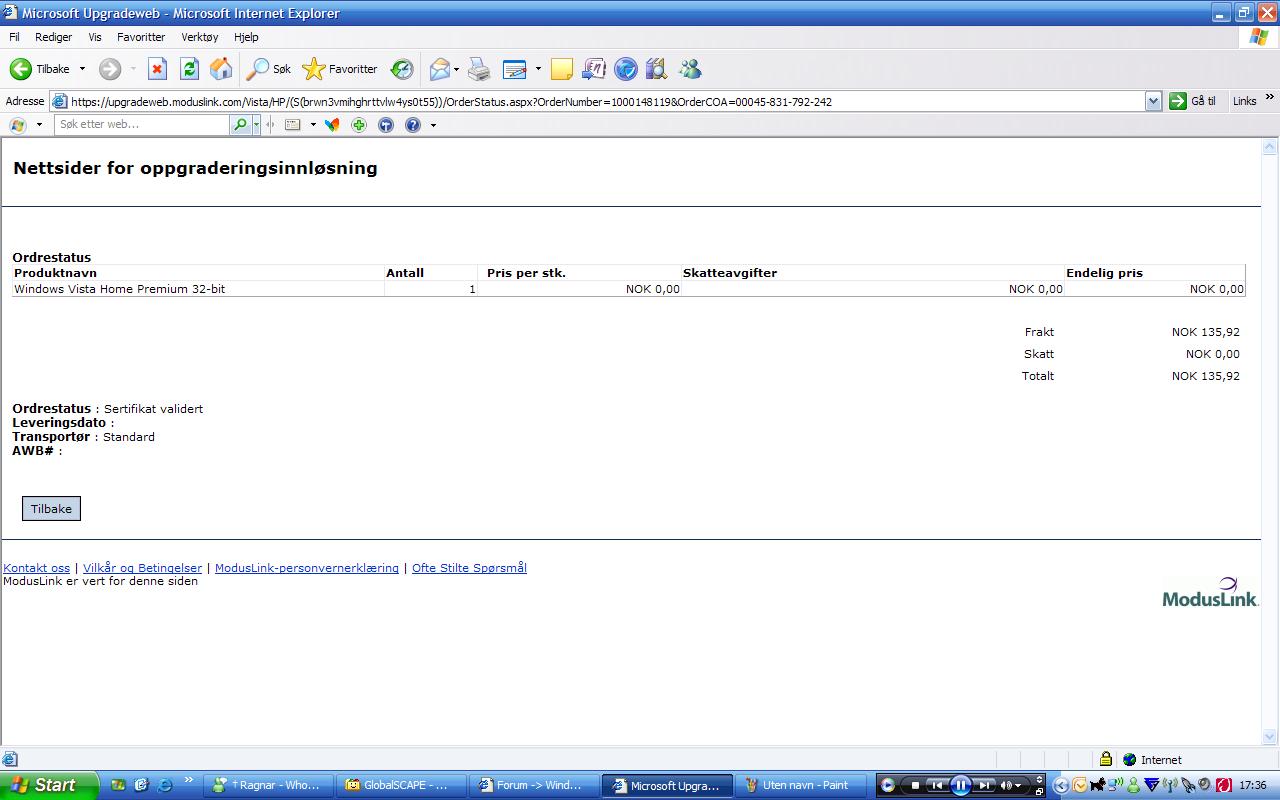
Task: Open the ModusLink-personvernerklæring link
Action: 307,568
